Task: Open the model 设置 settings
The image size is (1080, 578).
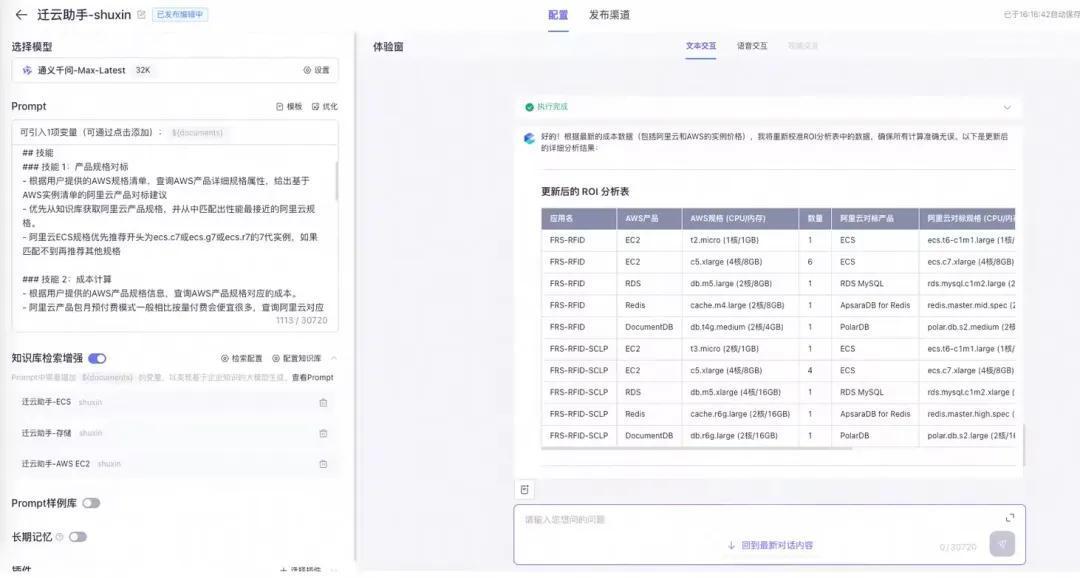Action: click(316, 71)
